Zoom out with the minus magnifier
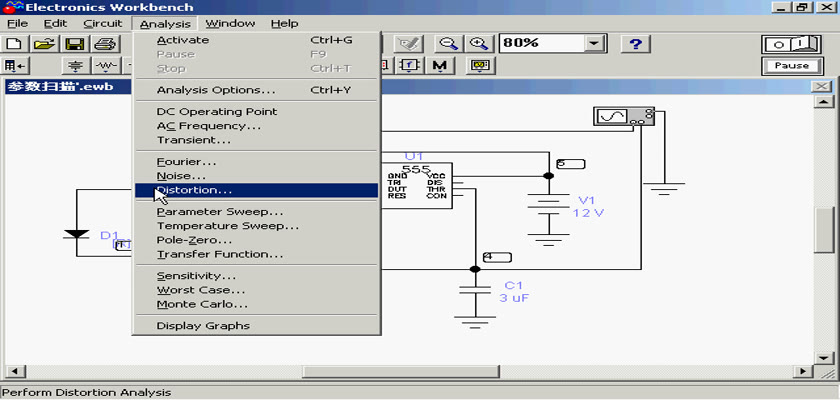This screenshot has width=840, height=400. pos(446,43)
